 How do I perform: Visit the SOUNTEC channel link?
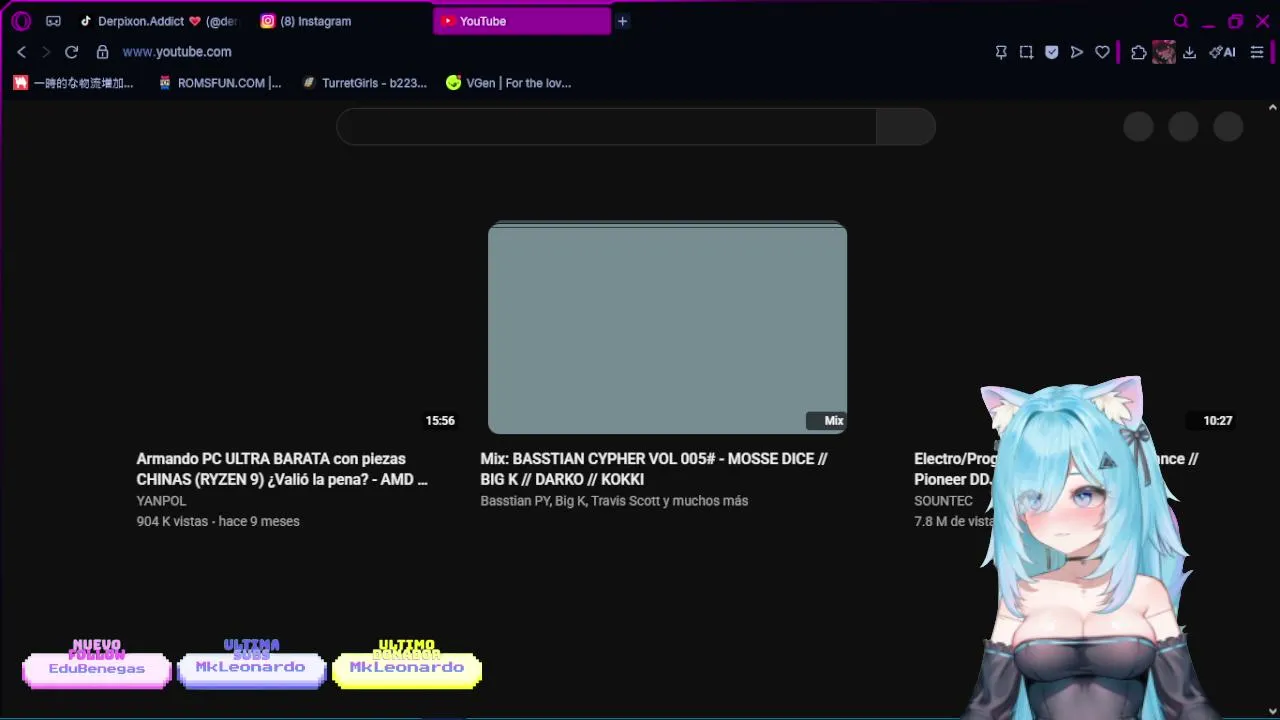coord(943,501)
